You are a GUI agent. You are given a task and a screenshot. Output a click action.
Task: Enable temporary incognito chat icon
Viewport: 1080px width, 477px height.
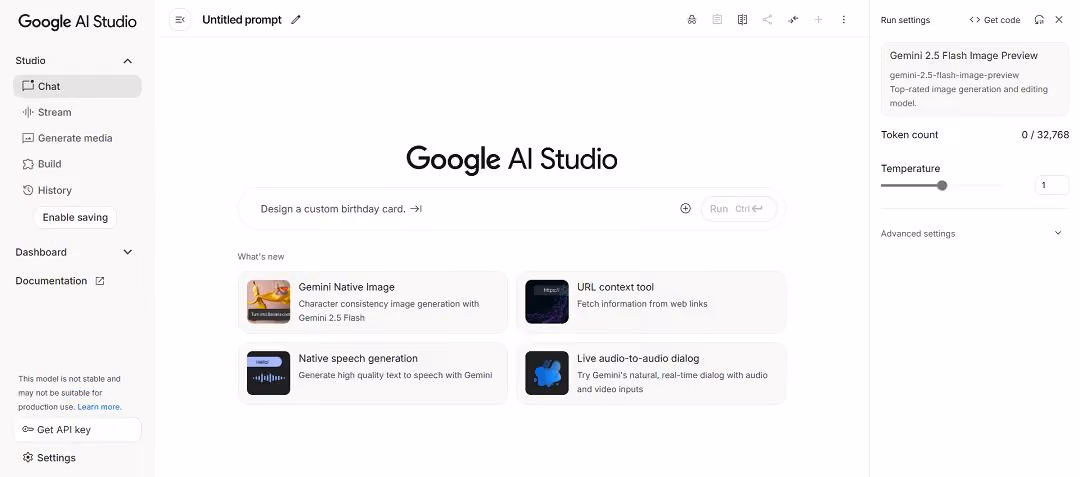(x=692, y=20)
